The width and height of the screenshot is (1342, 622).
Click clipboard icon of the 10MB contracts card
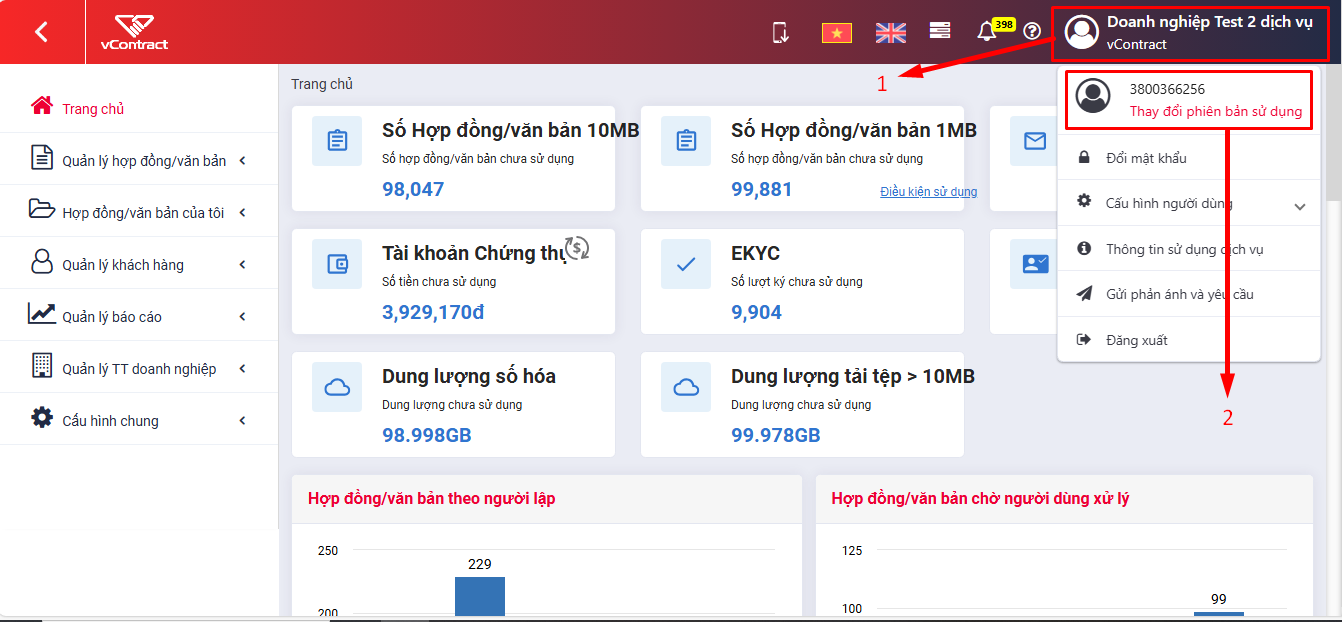(x=337, y=141)
